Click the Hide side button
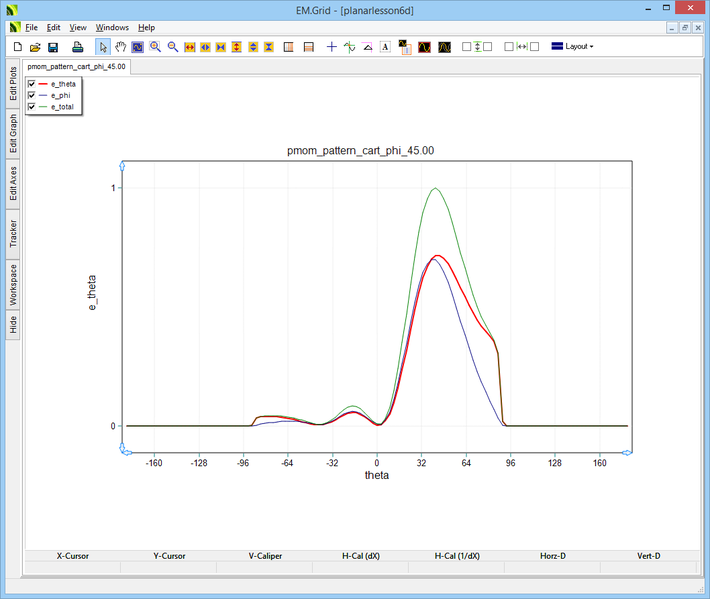 point(13,324)
